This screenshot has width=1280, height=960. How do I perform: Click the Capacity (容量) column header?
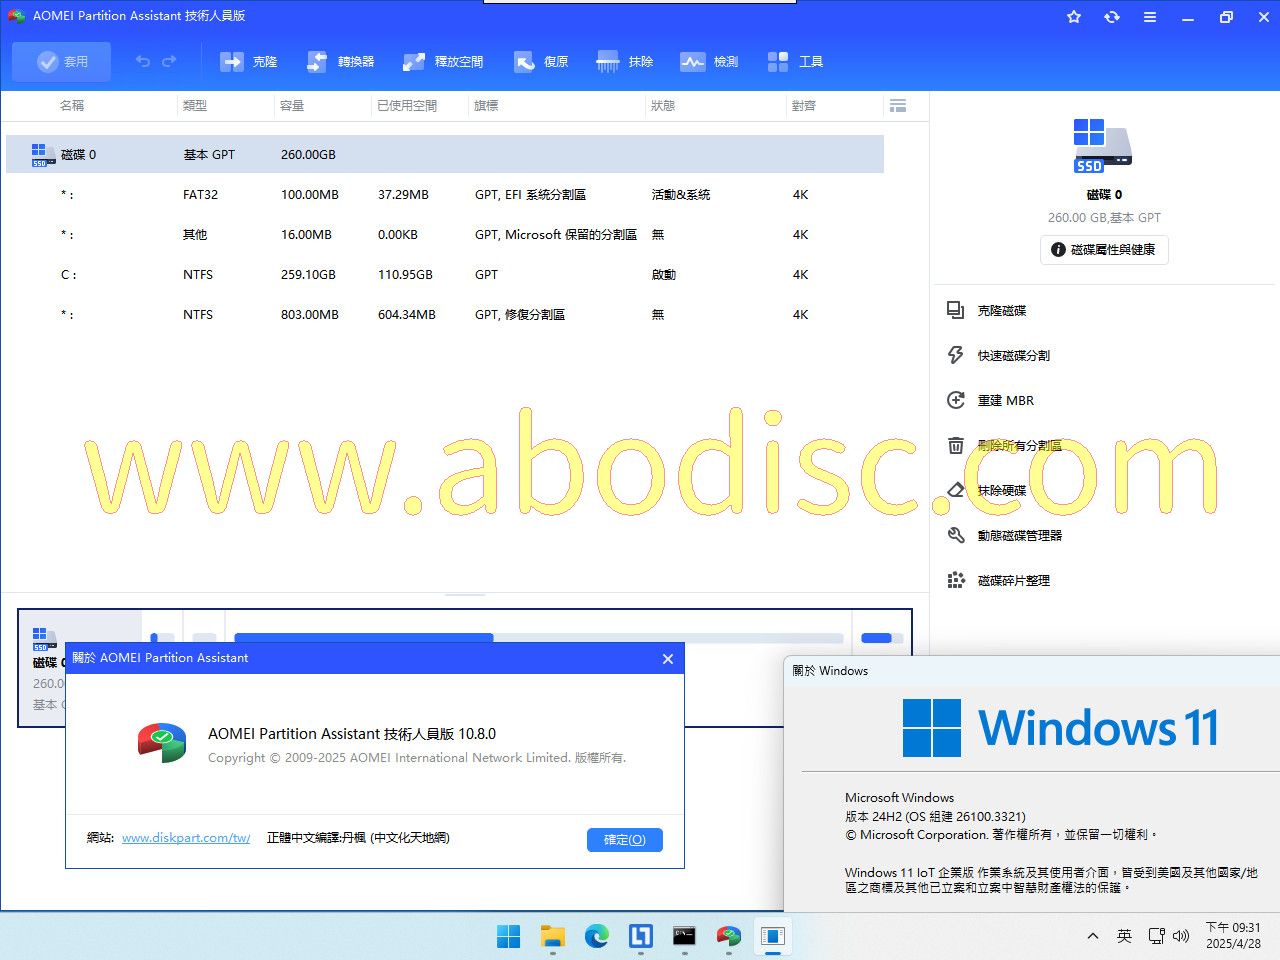292,105
